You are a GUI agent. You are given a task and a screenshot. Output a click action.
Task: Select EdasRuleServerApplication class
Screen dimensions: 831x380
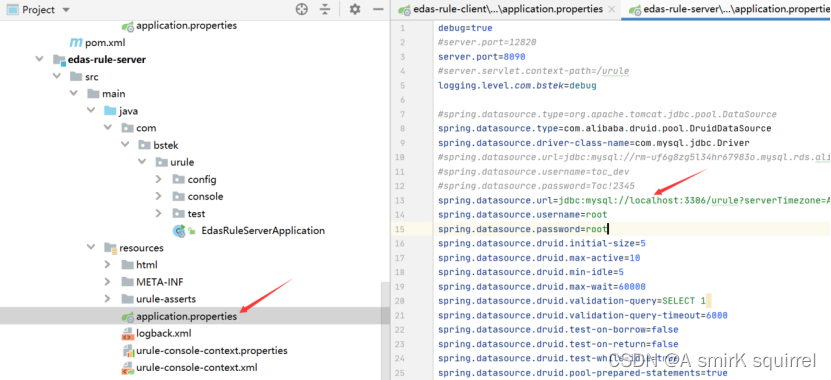point(263,231)
